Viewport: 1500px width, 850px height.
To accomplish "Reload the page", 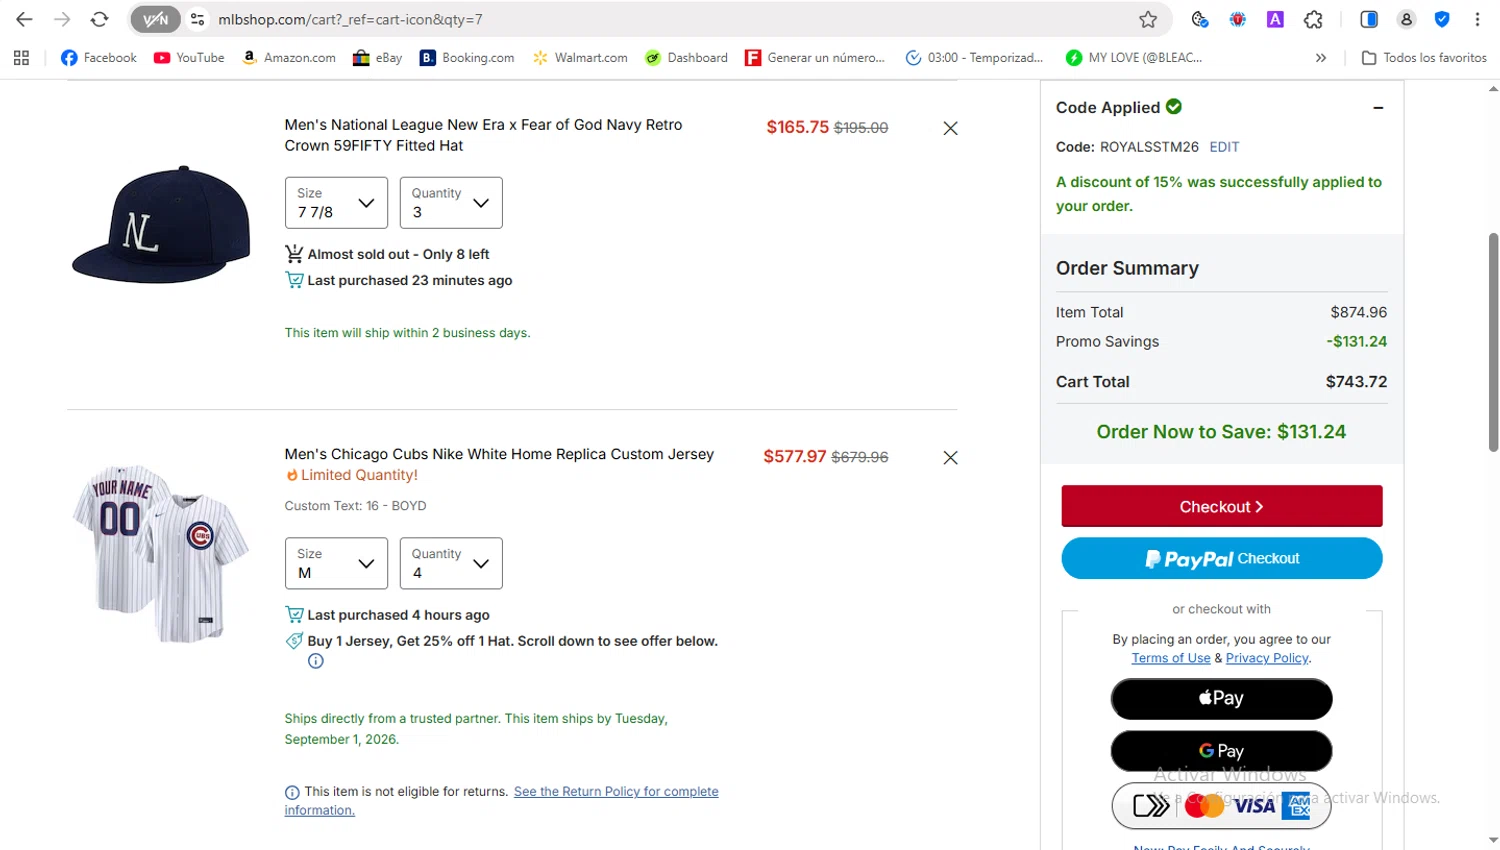I will 99,19.
